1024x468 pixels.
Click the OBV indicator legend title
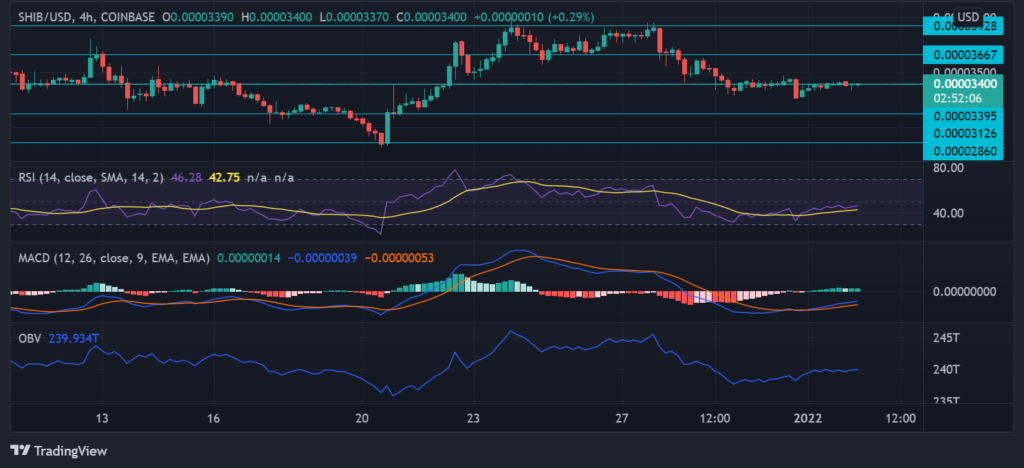[29, 338]
